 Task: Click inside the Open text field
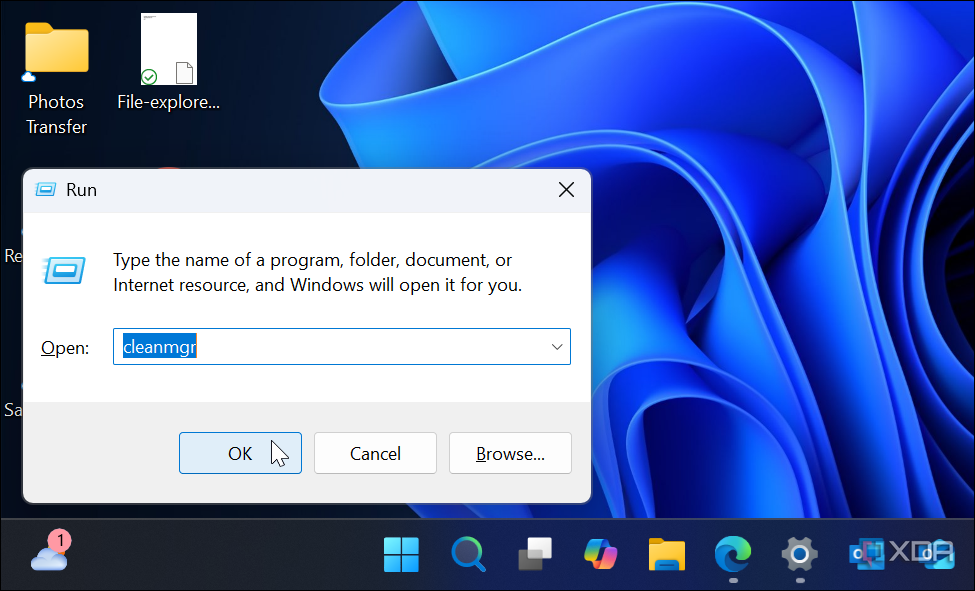coord(330,347)
